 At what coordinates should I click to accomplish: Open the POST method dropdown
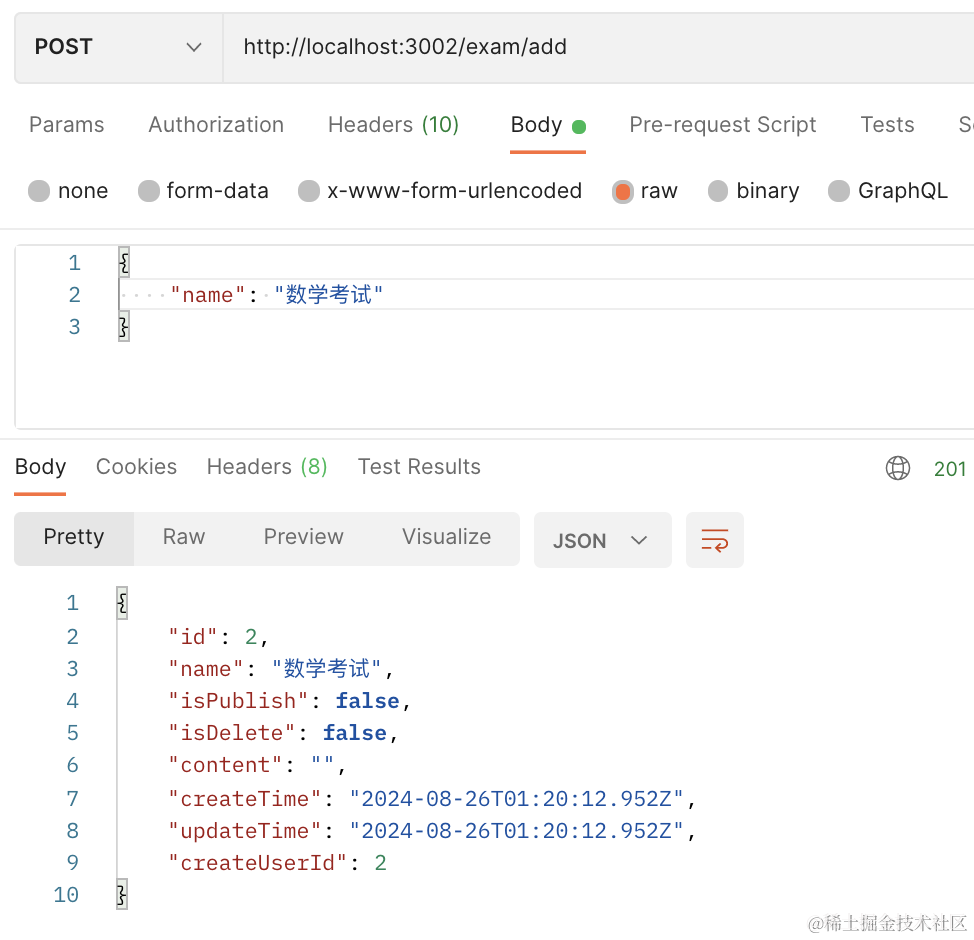[x=118, y=47]
